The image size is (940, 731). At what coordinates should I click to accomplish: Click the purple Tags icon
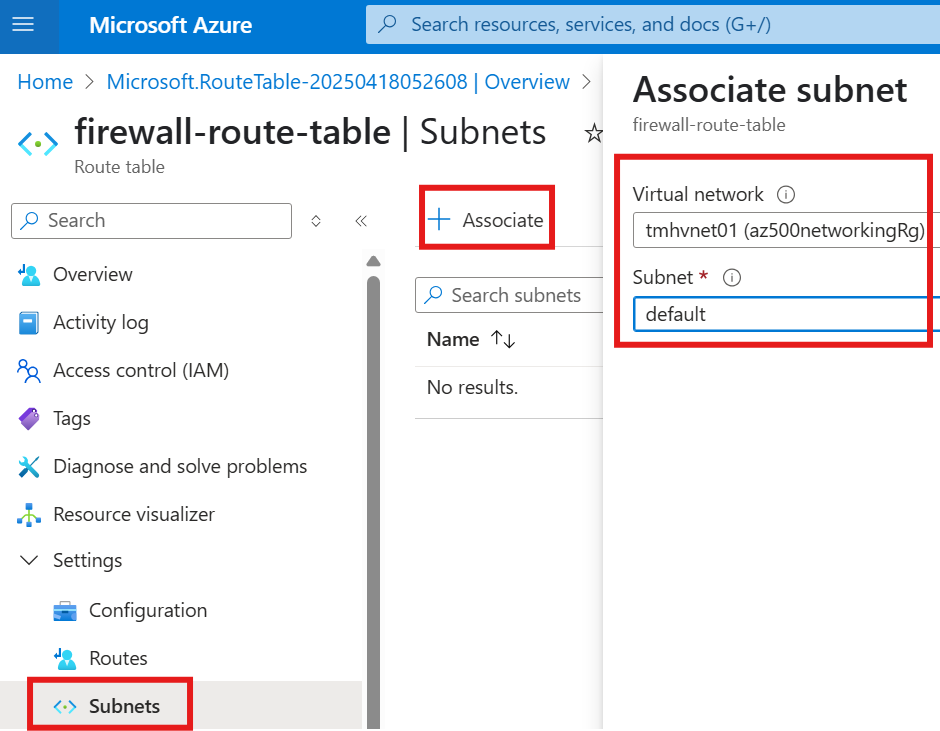pyautogui.click(x=29, y=419)
